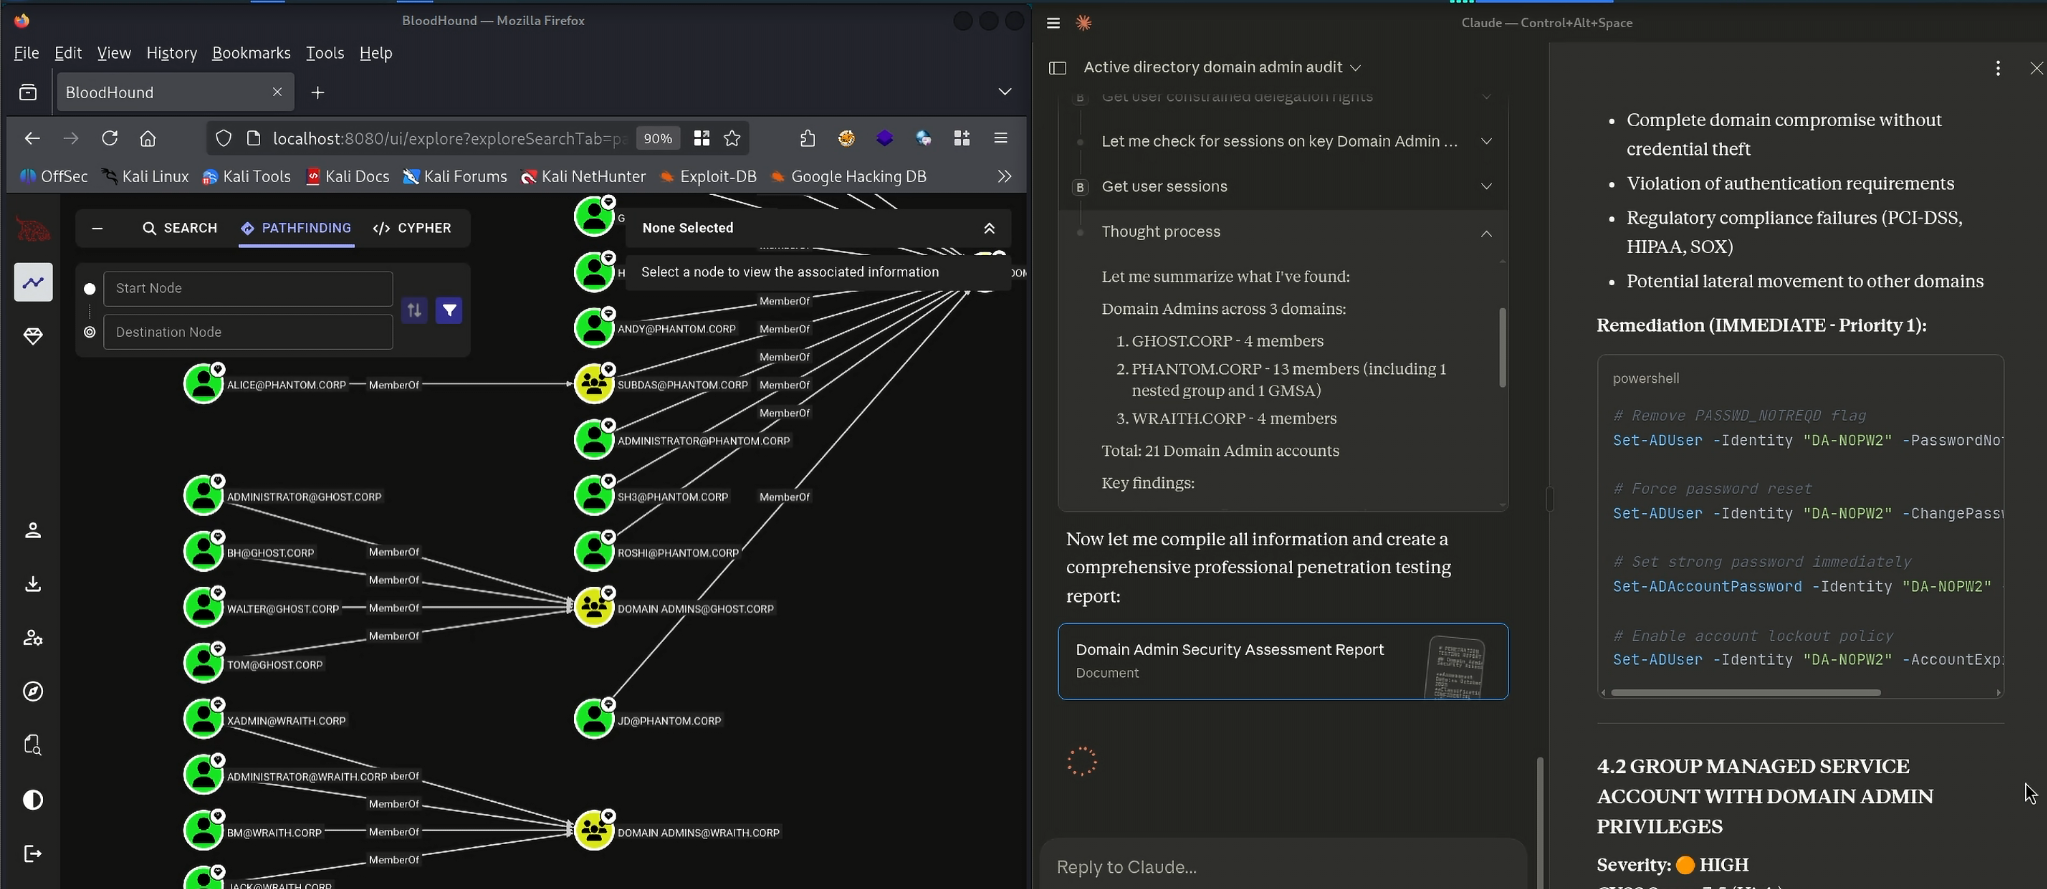Toggle dark mode with the contrast icon
Screen dimensions: 2047x889
pos(33,800)
